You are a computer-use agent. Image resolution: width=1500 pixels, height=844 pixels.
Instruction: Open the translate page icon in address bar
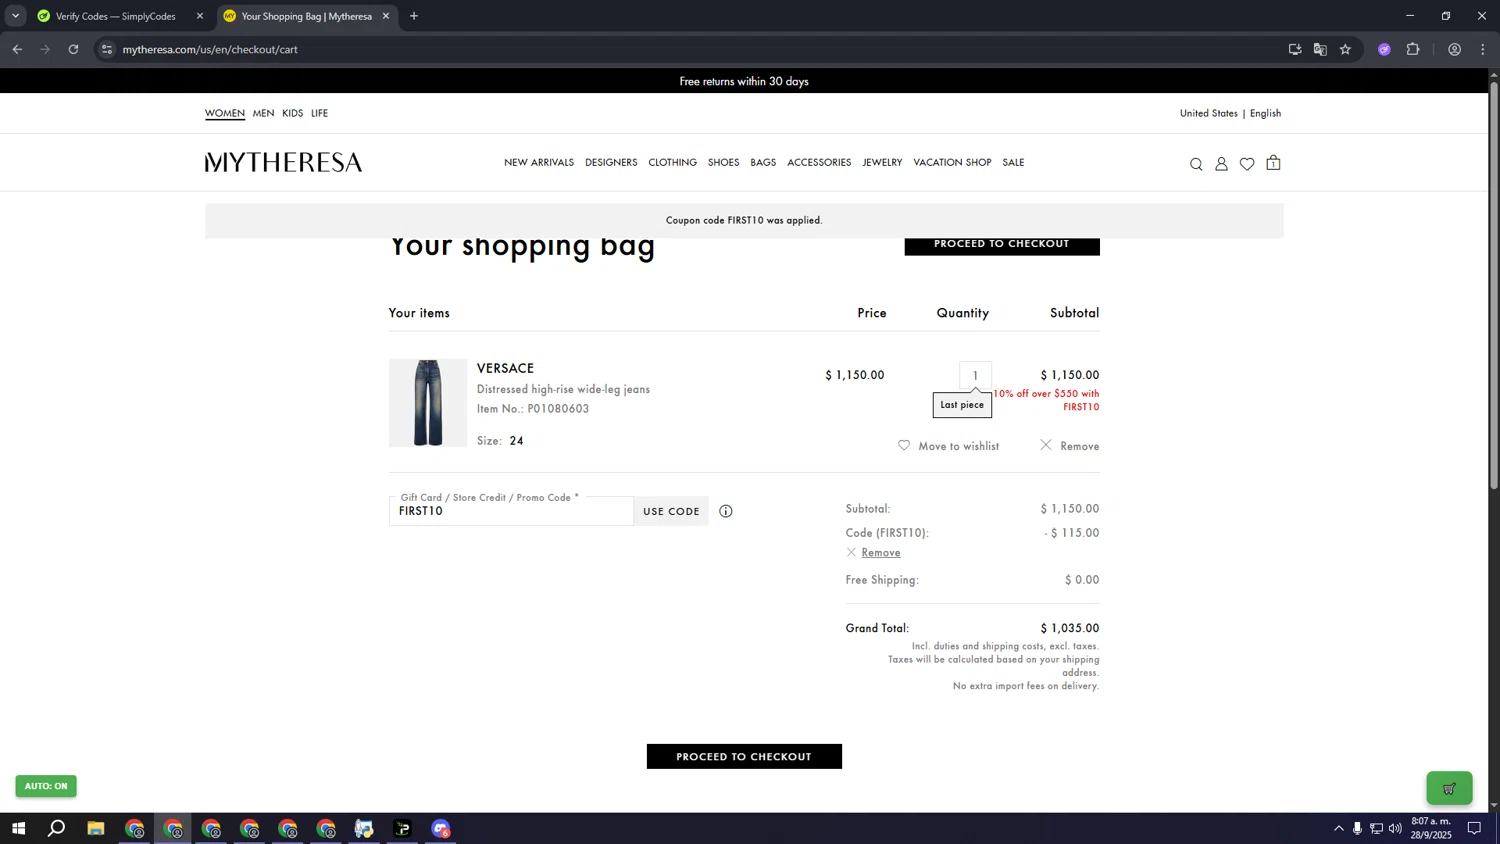[1320, 49]
